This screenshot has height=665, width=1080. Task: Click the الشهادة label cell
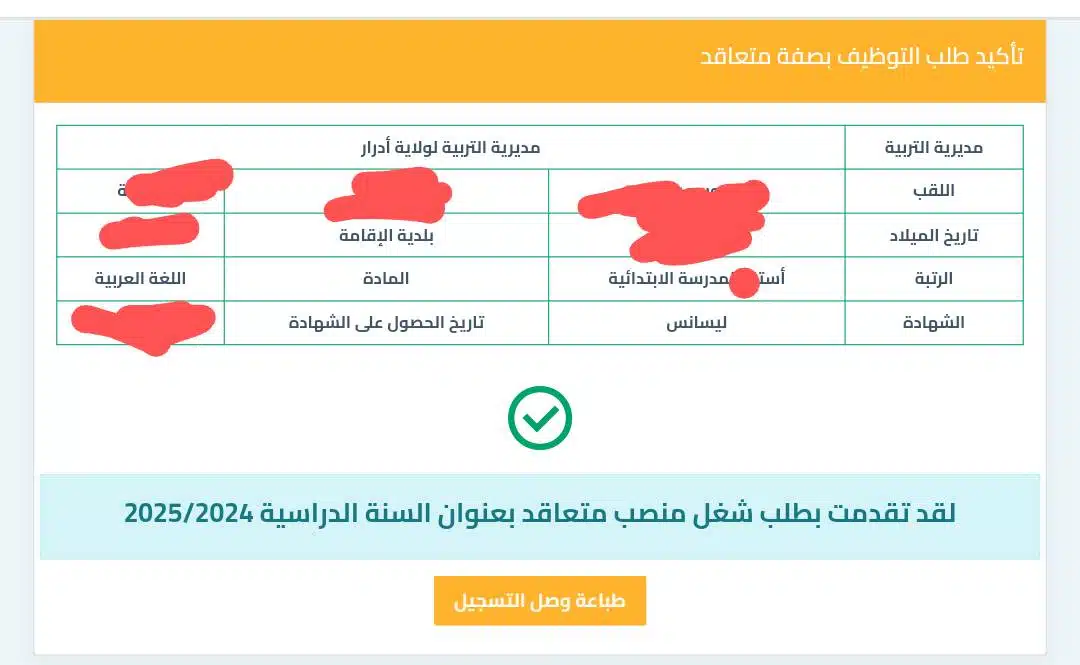click(934, 323)
